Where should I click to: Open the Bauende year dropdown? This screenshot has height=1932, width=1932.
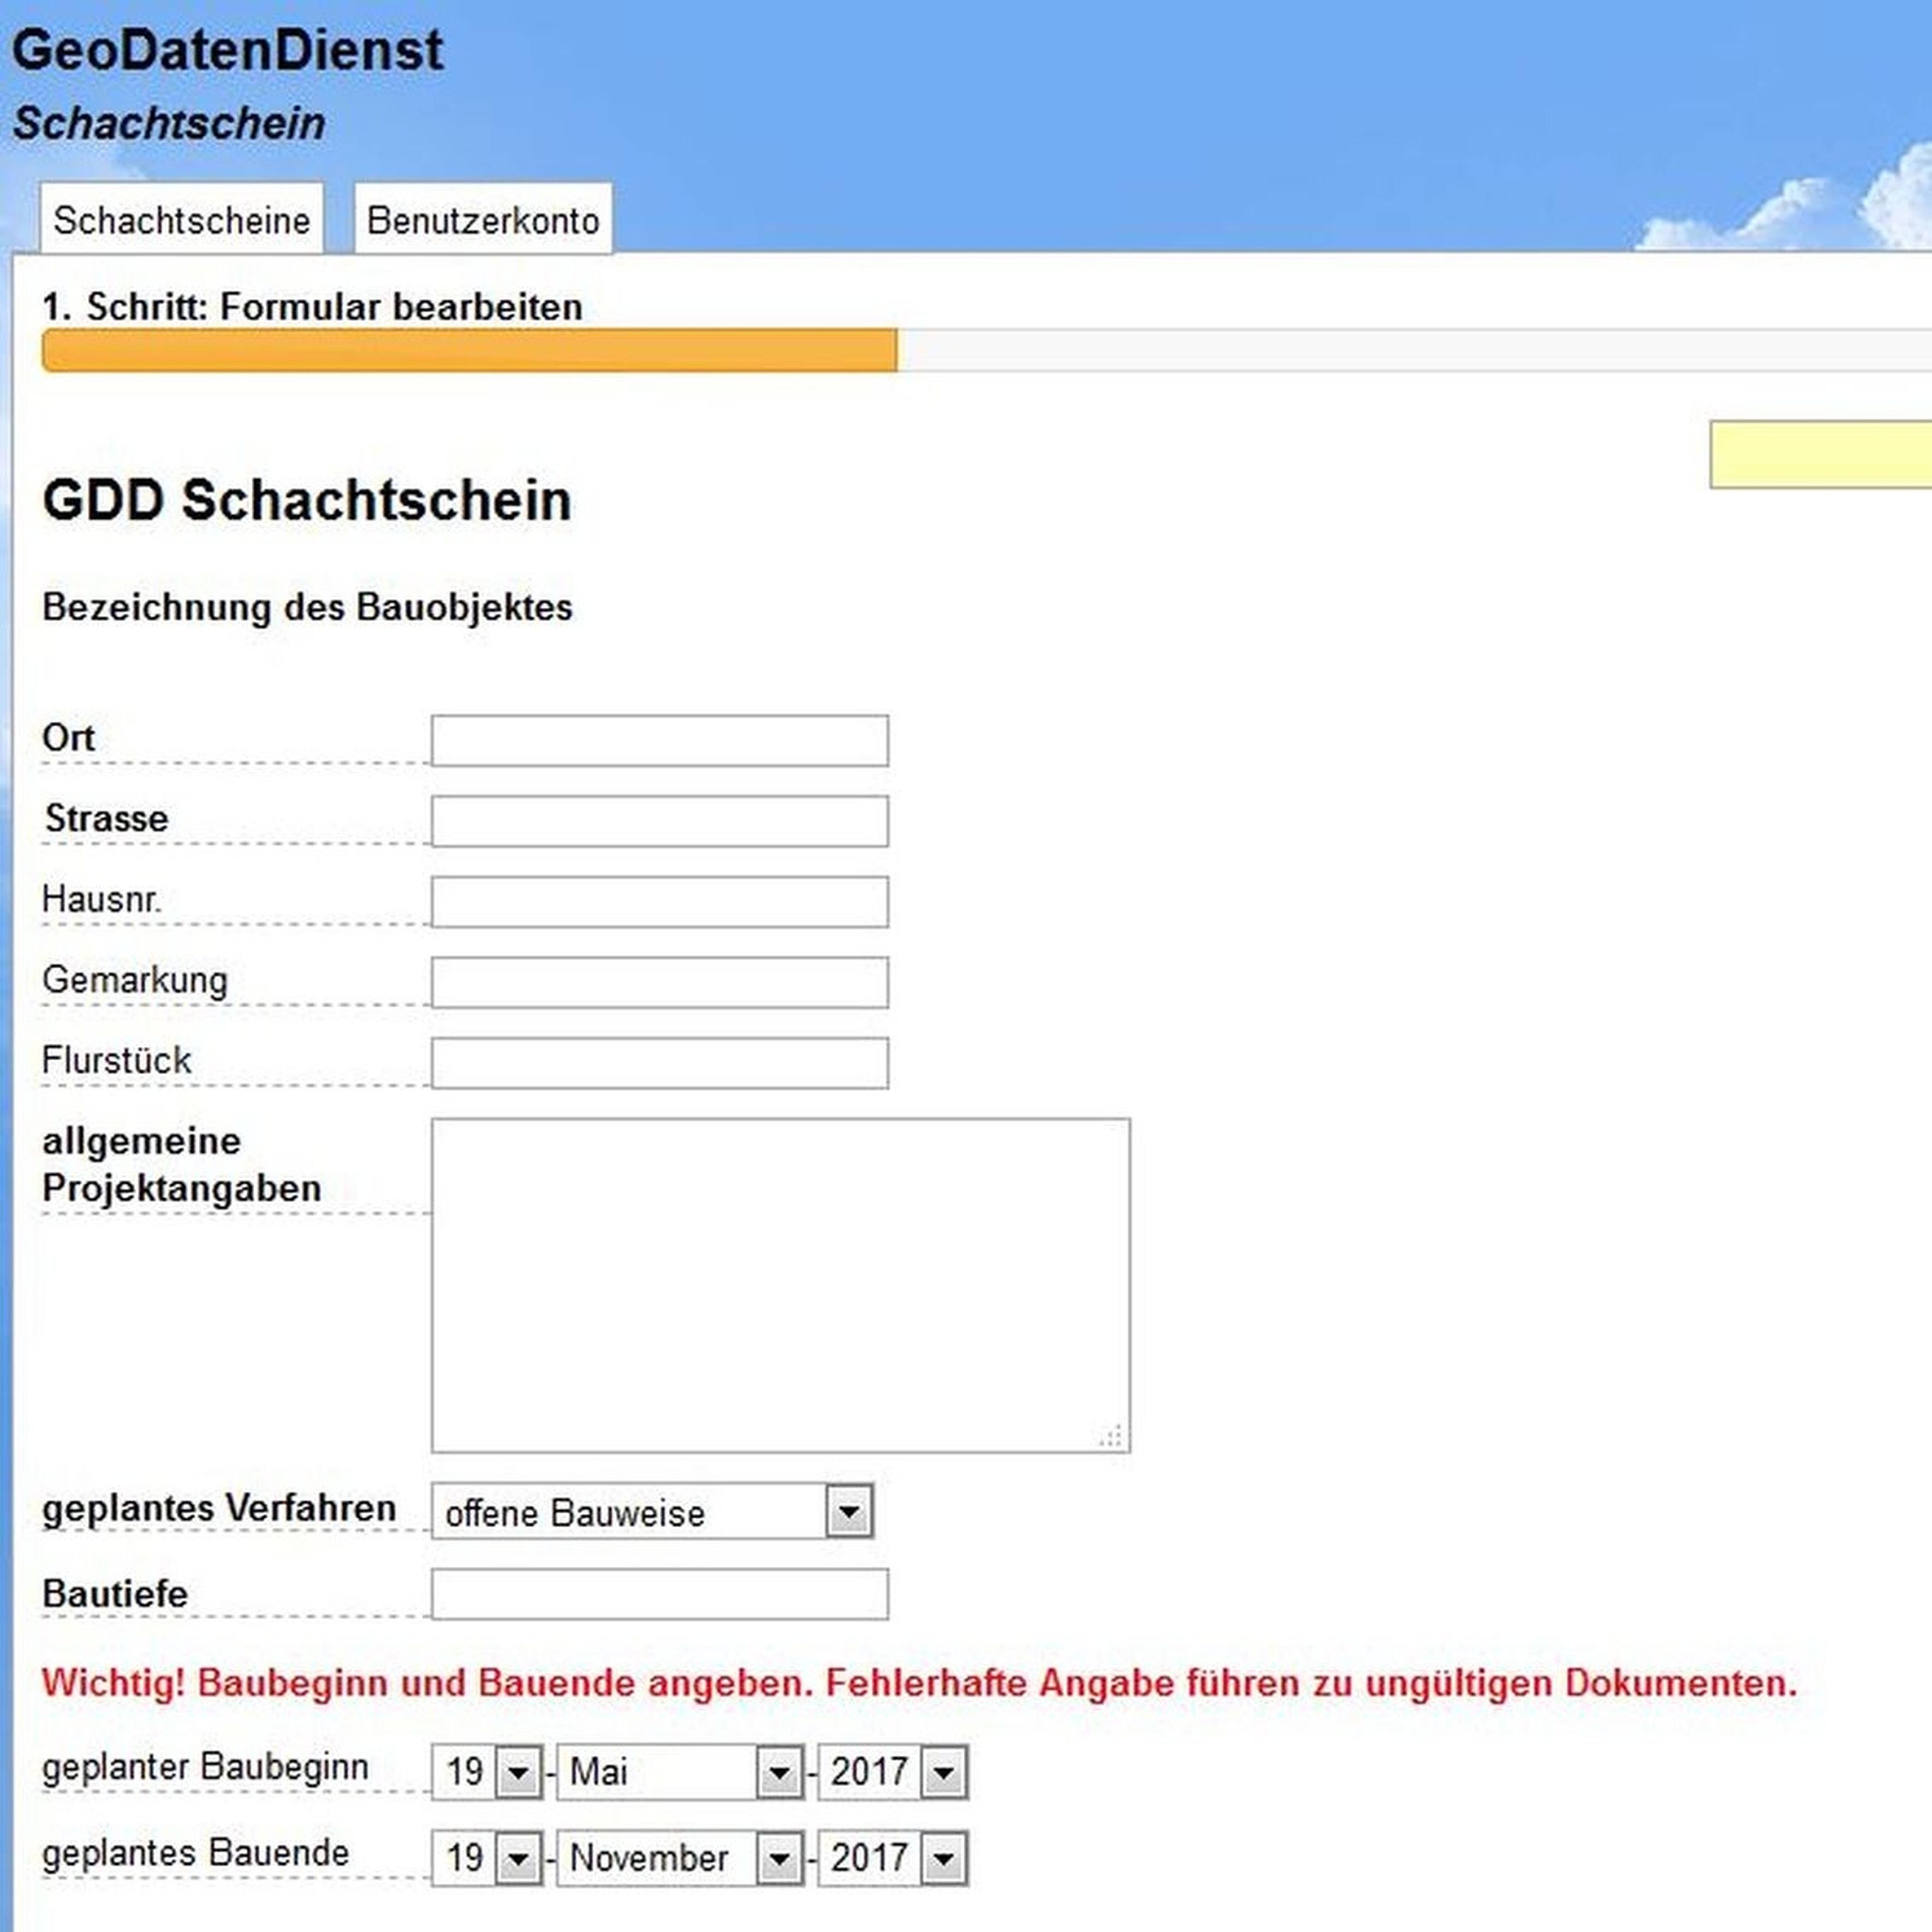[893, 1858]
